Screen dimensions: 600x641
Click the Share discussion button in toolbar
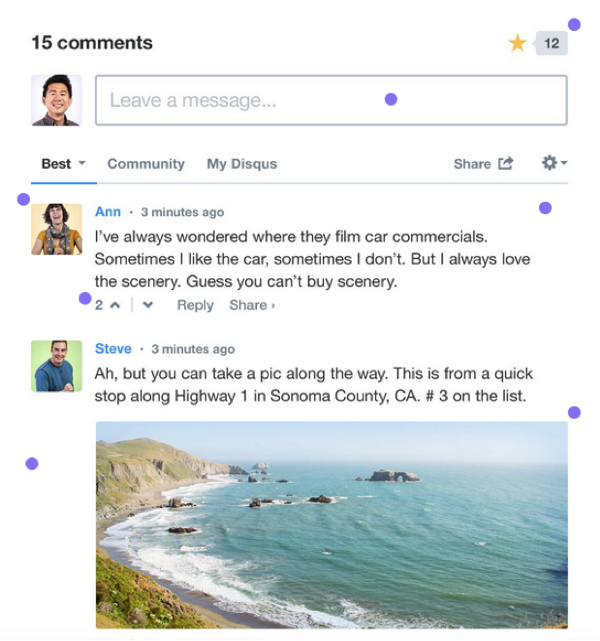pyautogui.click(x=484, y=164)
